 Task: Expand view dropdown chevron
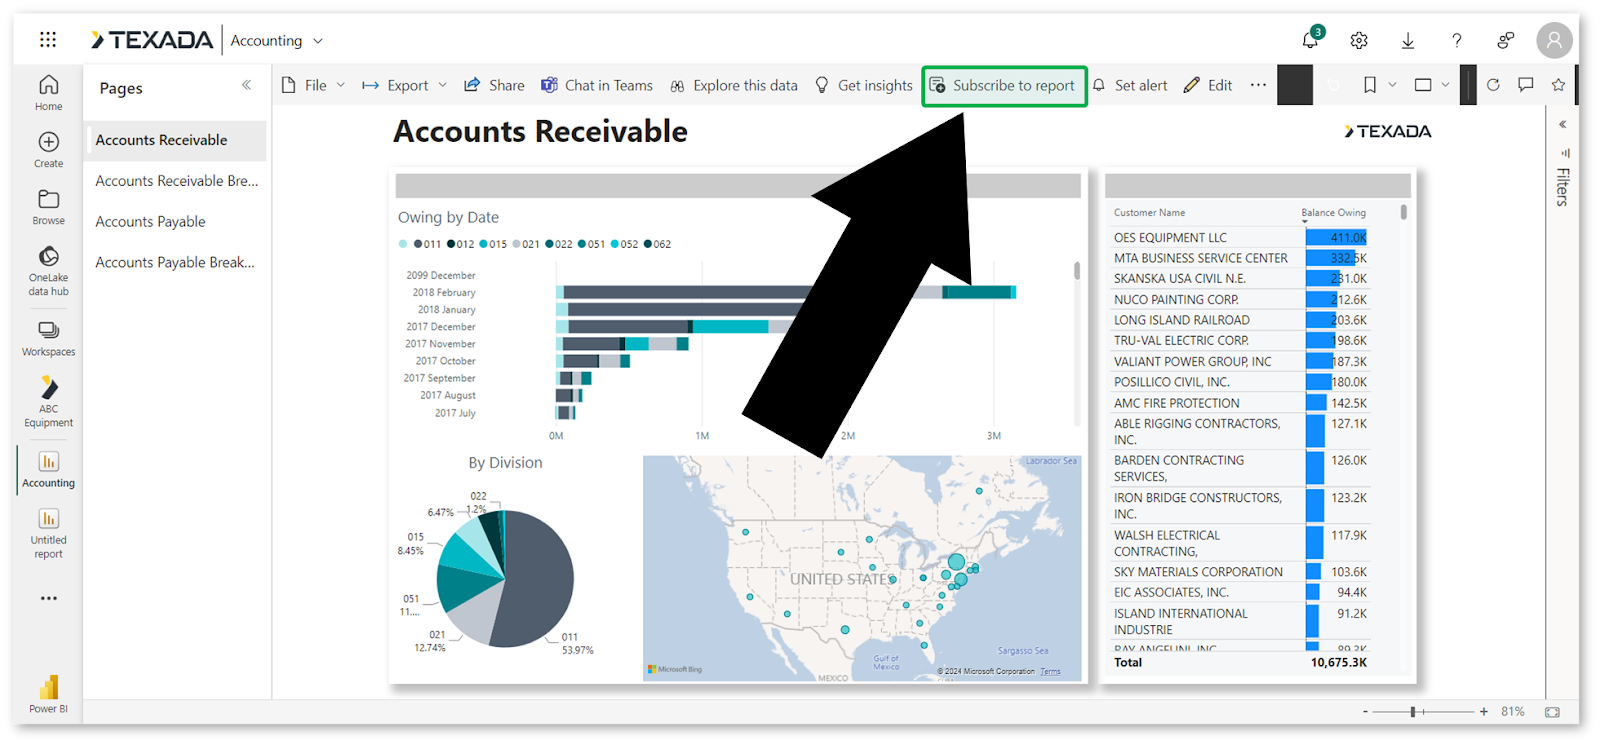(x=1445, y=85)
